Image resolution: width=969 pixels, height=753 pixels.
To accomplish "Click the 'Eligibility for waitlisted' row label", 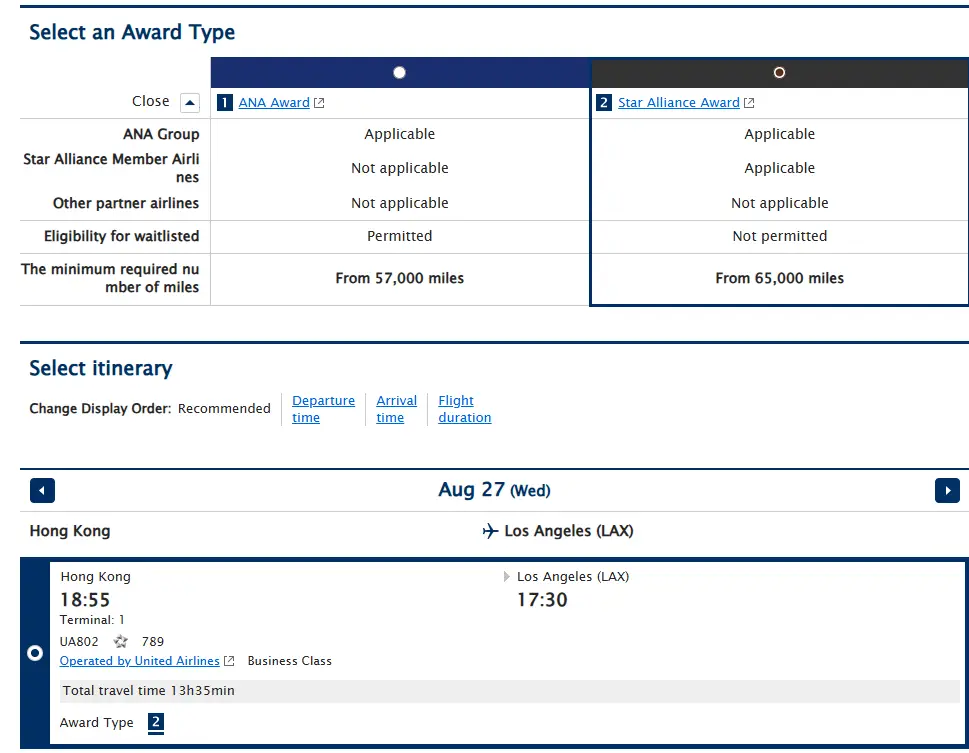I will click(x=122, y=236).
